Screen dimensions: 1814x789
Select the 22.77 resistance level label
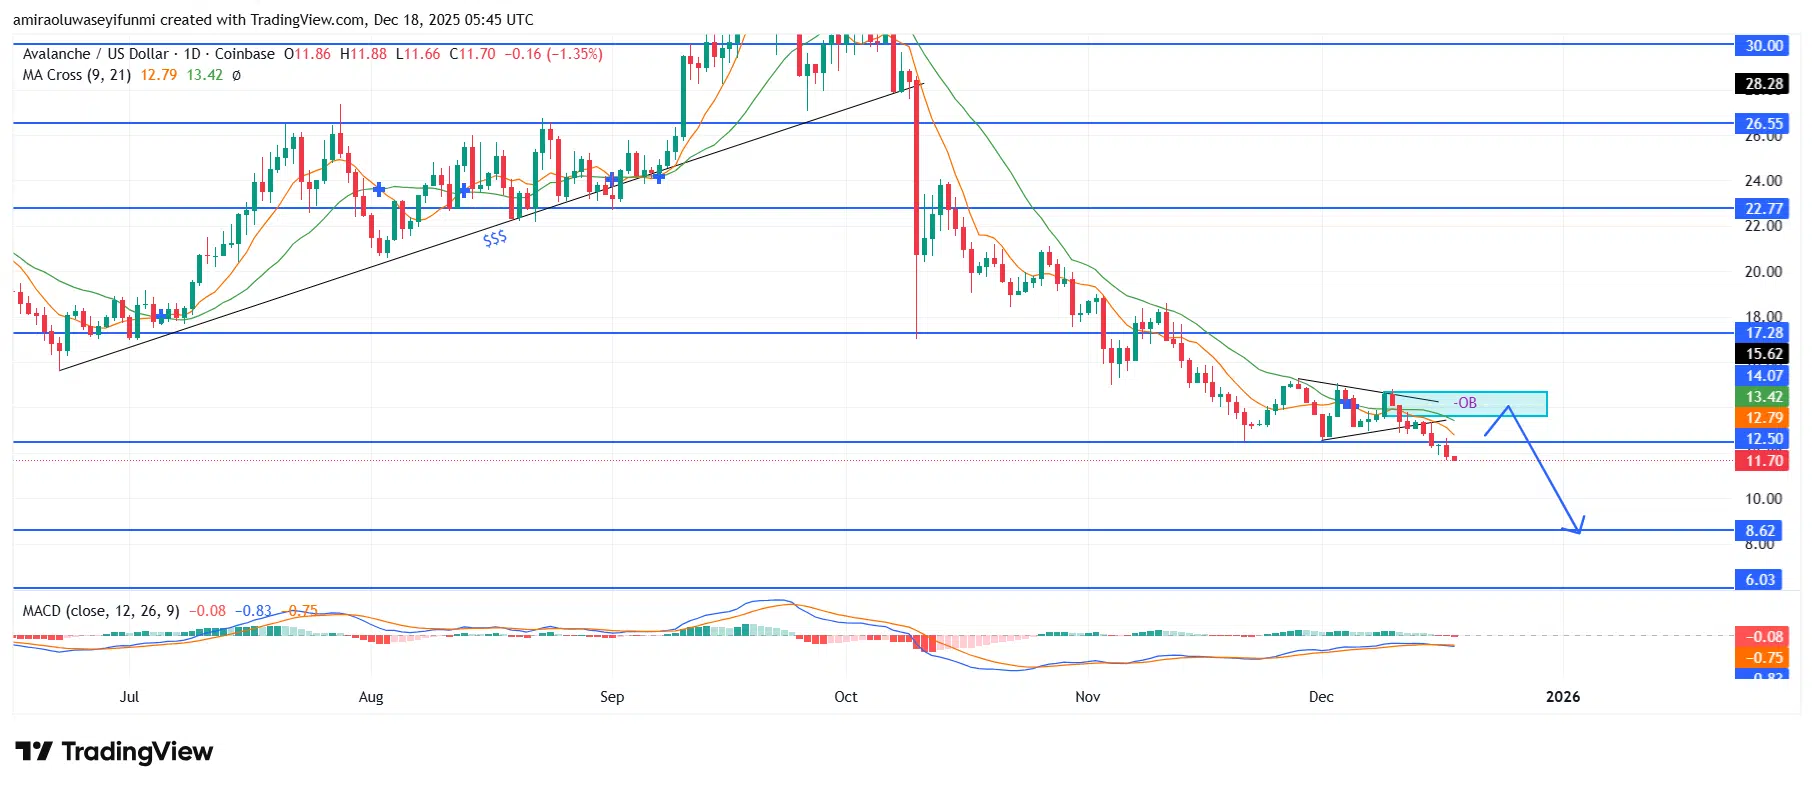[x=1763, y=208]
